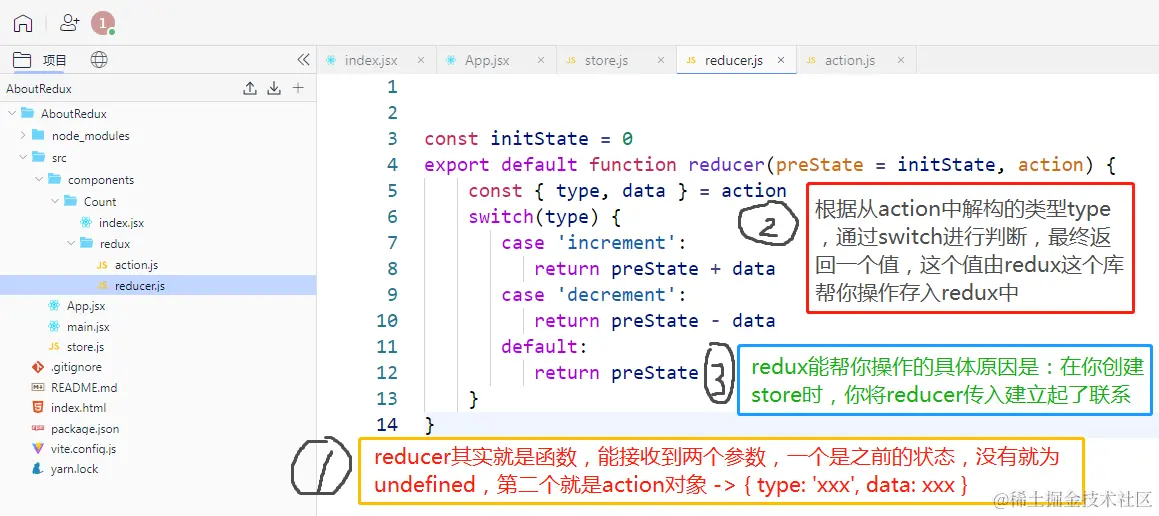Image resolution: width=1159 pixels, height=516 pixels.
Task: Close the reducer.js tab
Action: [x=781, y=61]
